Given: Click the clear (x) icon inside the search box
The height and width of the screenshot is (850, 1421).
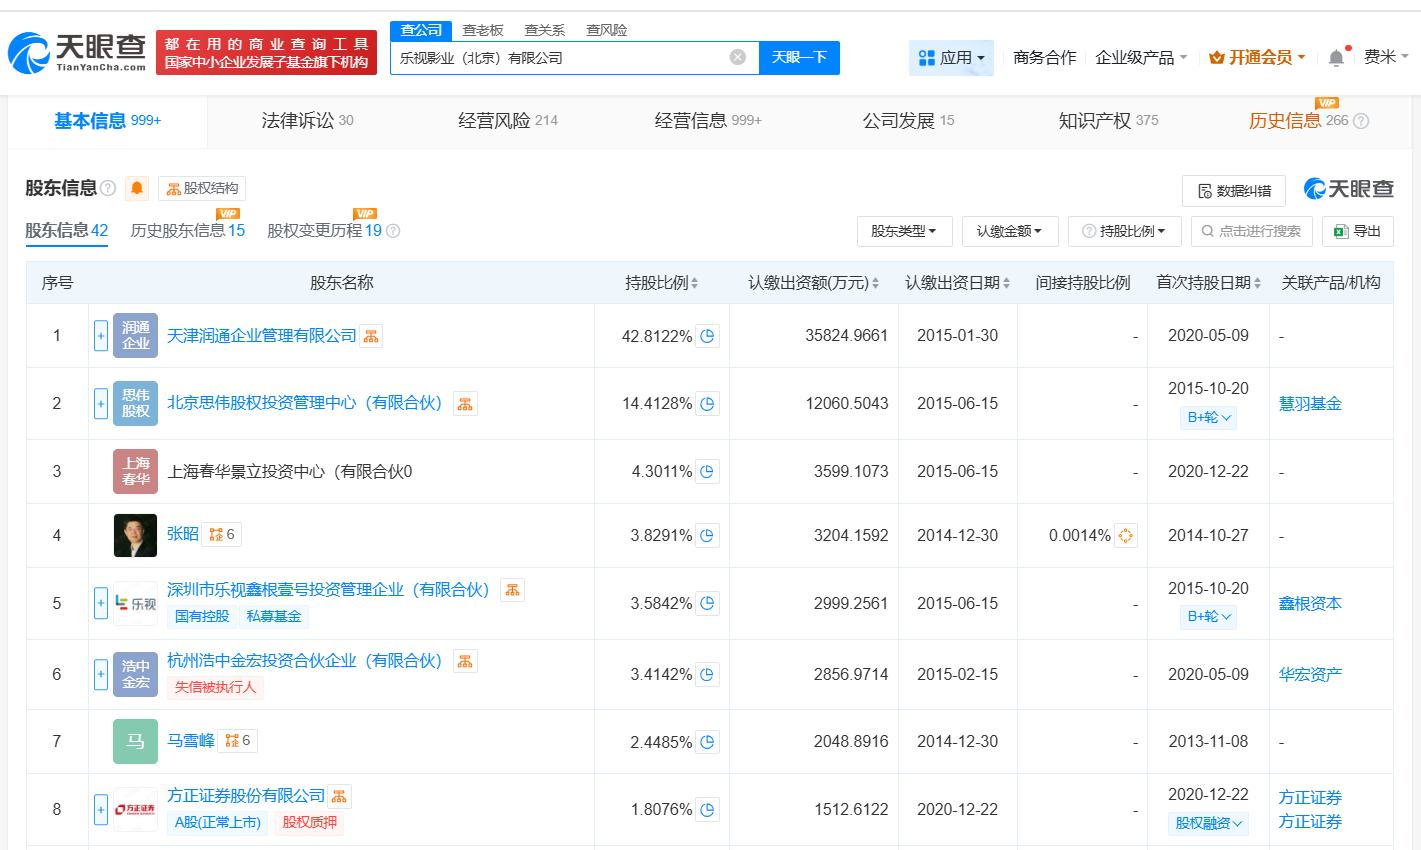Looking at the screenshot, I should point(739,57).
